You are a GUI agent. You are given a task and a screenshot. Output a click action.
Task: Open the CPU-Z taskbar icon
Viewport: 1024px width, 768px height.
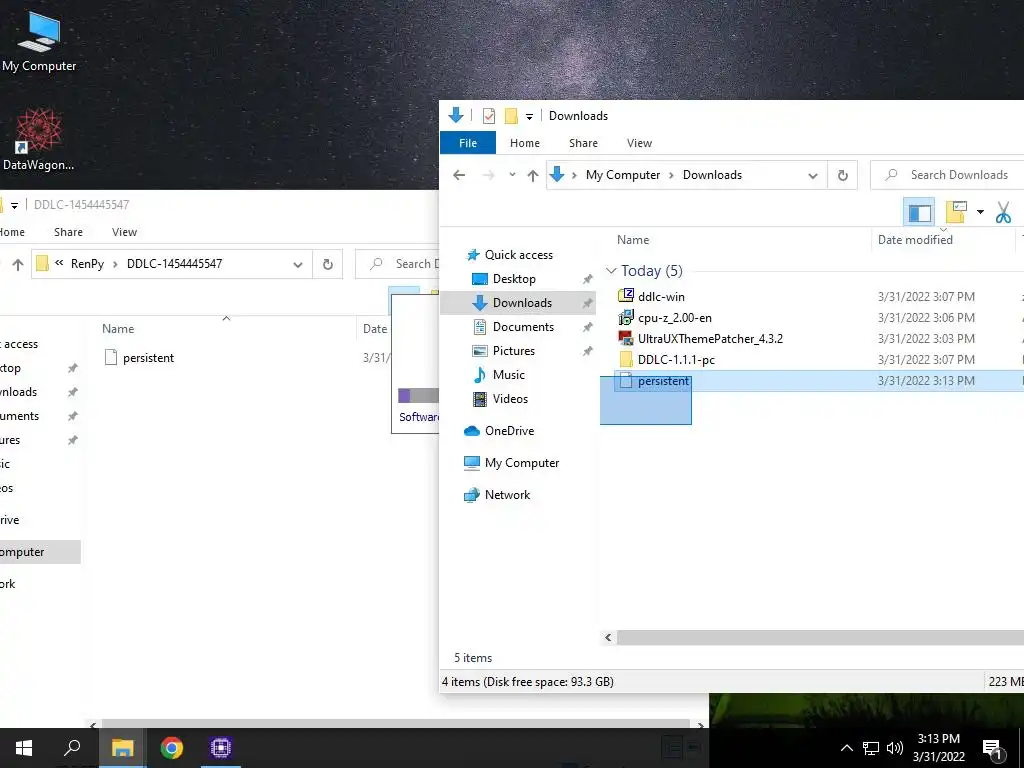point(221,748)
